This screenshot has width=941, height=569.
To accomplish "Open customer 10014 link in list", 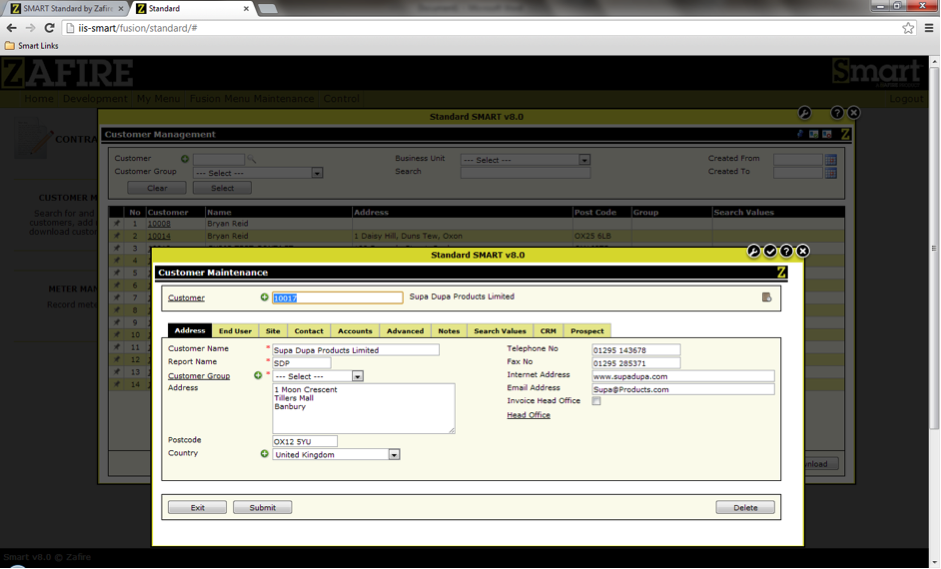I will point(159,236).
